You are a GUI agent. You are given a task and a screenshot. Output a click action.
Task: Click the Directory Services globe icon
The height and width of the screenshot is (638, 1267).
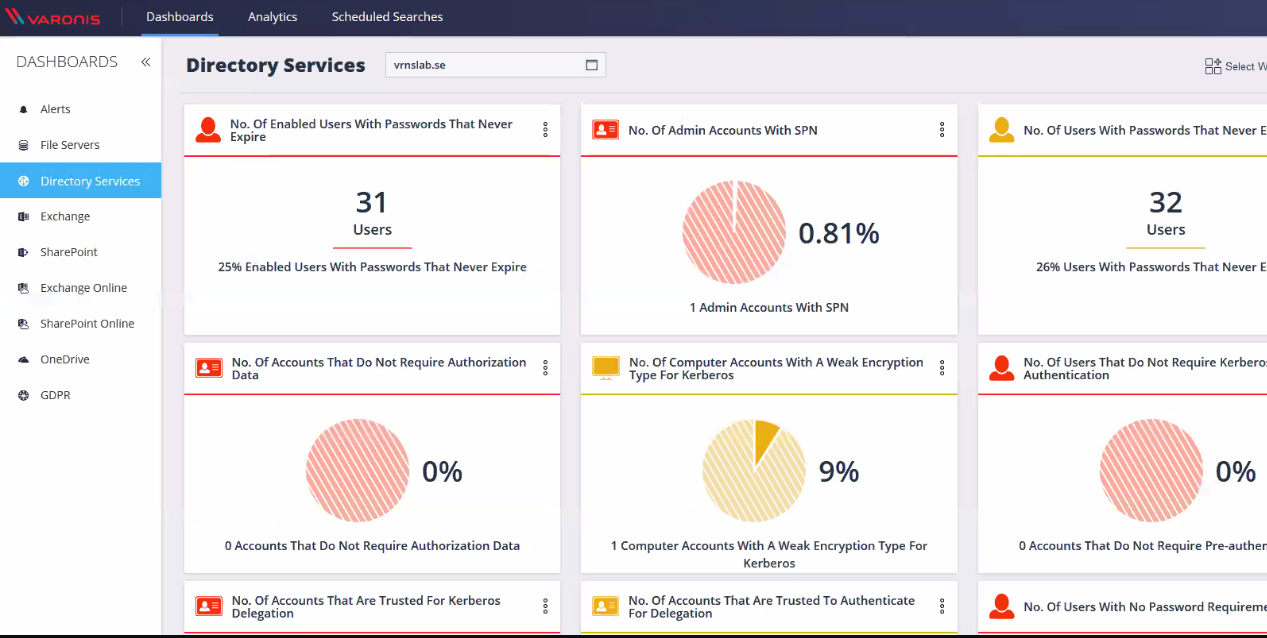click(x=24, y=181)
